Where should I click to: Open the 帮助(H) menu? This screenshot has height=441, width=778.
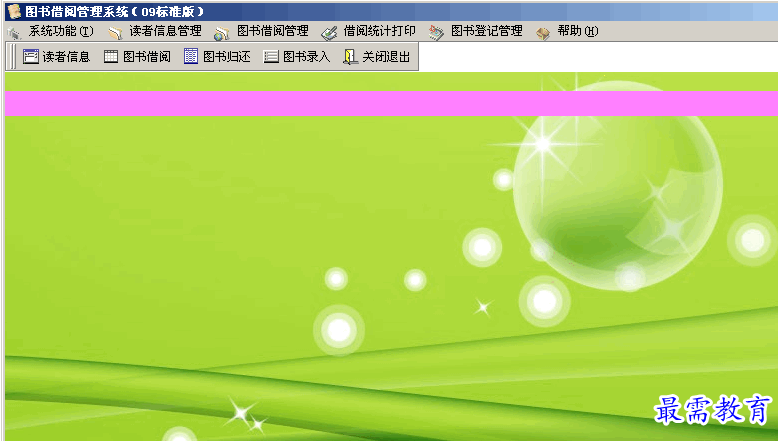(578, 31)
